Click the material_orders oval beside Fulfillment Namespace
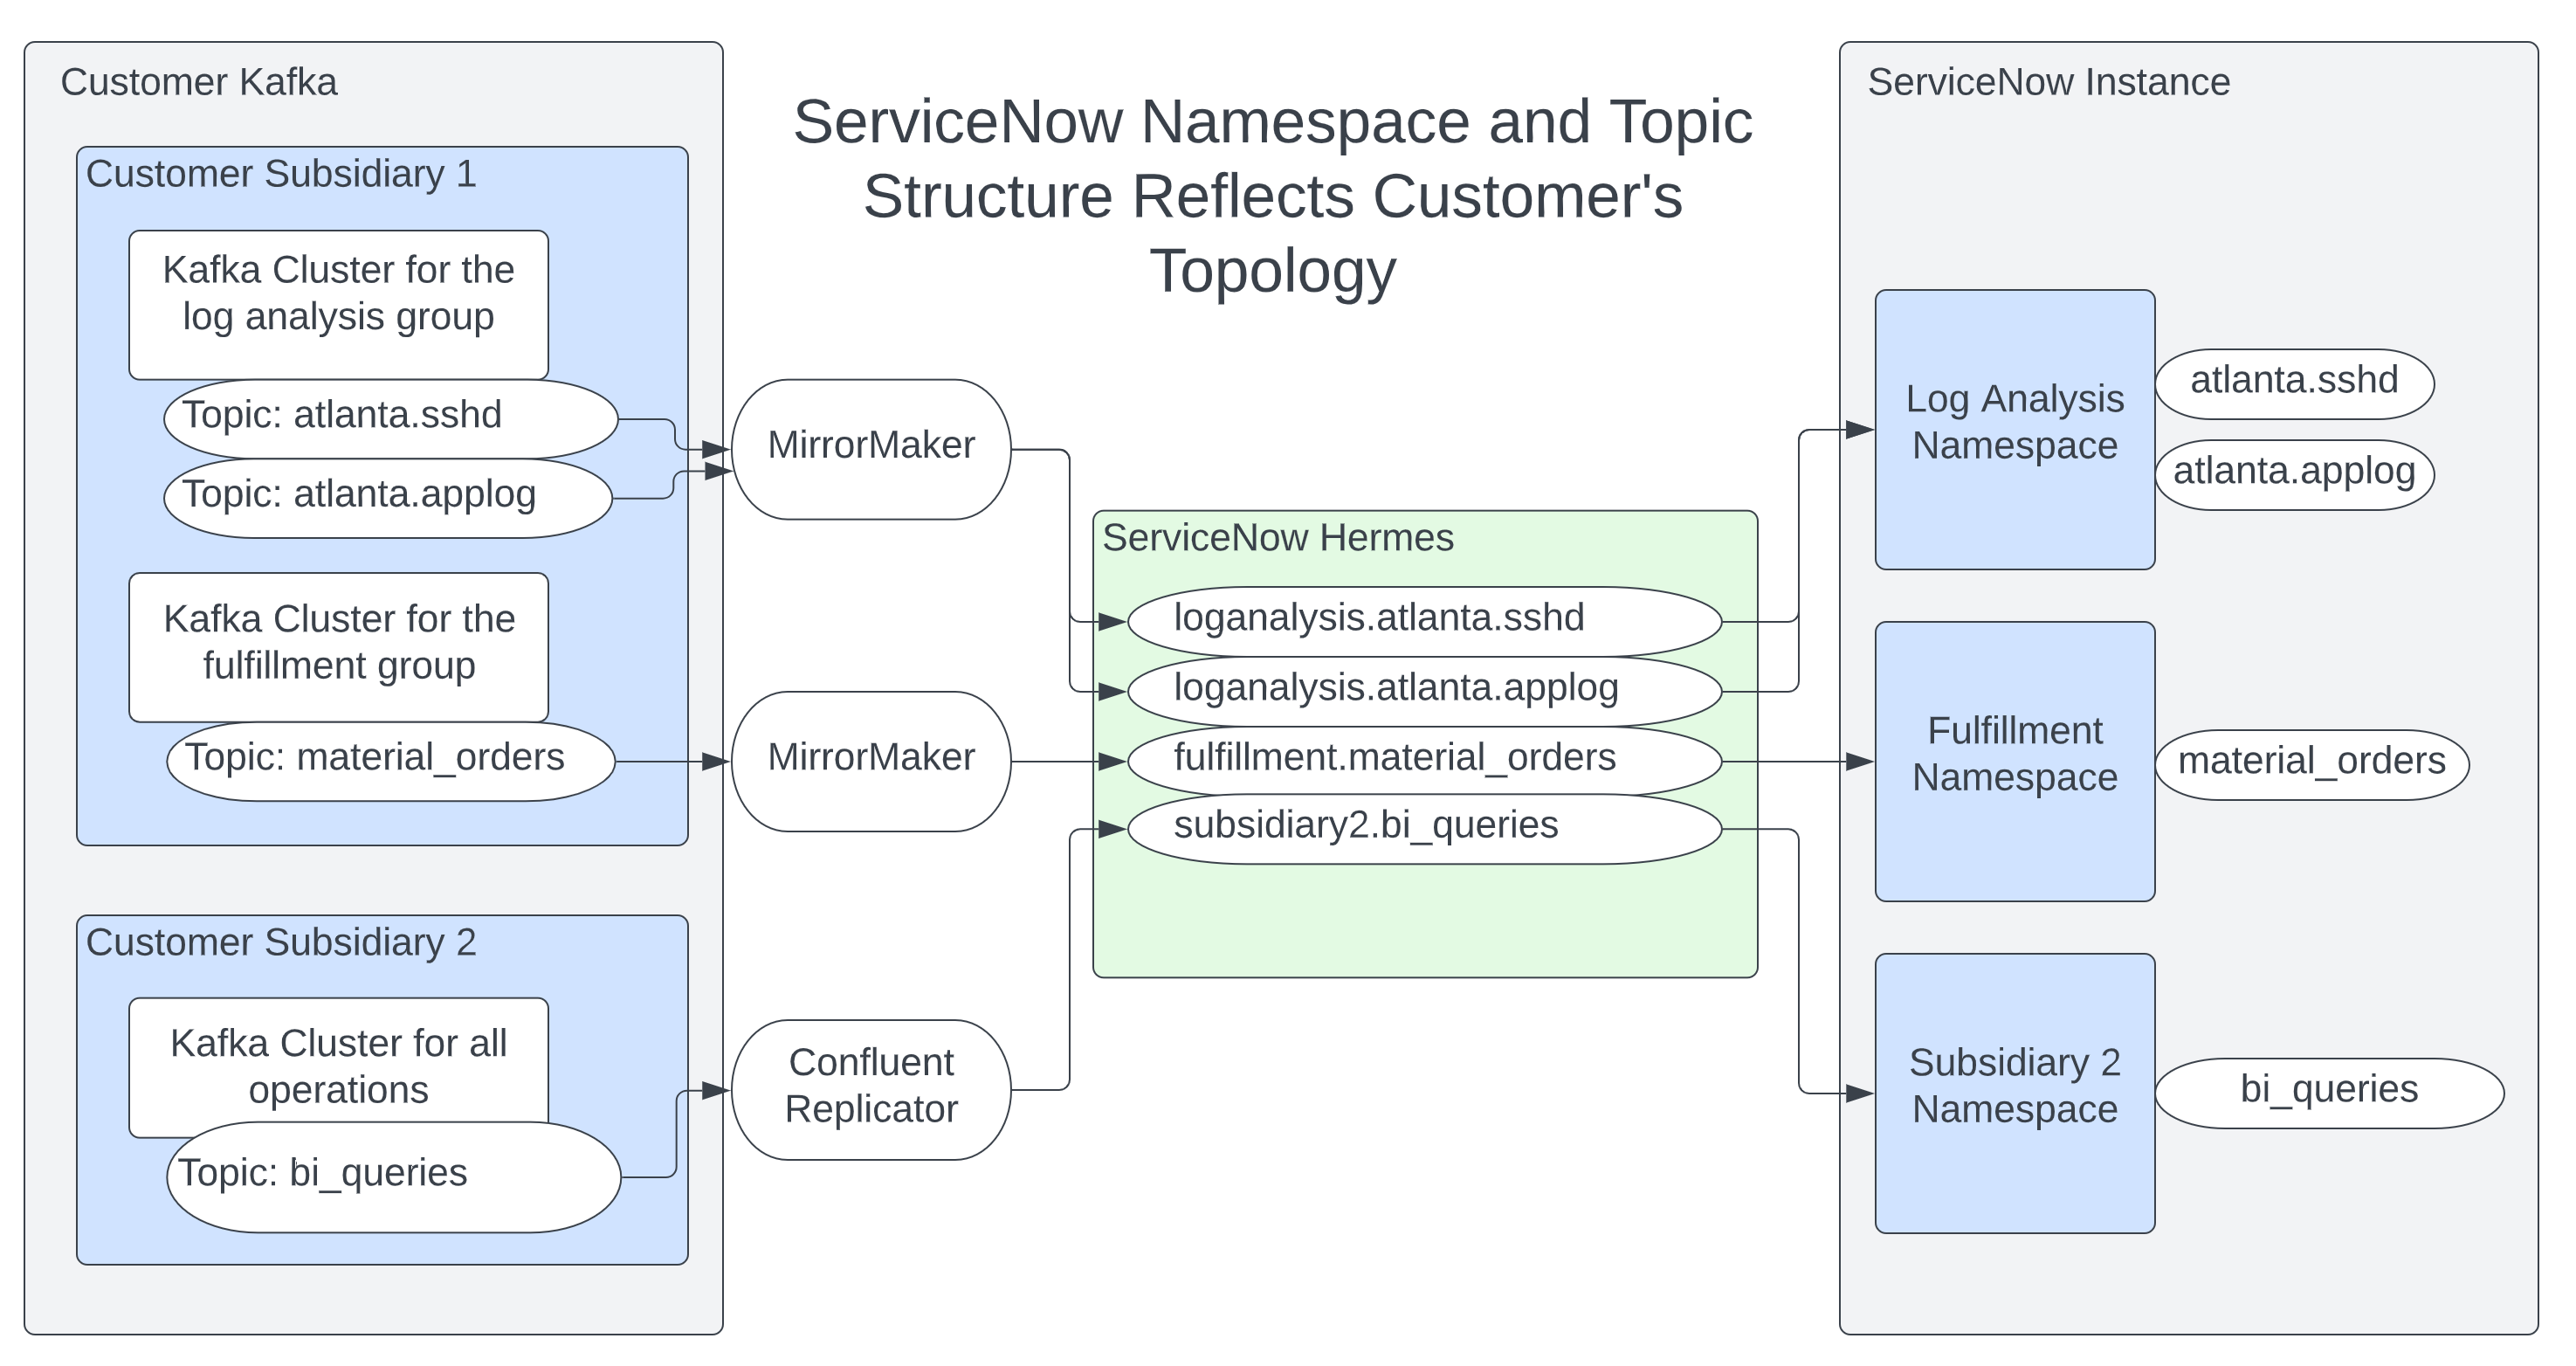The height and width of the screenshot is (1366, 2576). coord(2312,765)
